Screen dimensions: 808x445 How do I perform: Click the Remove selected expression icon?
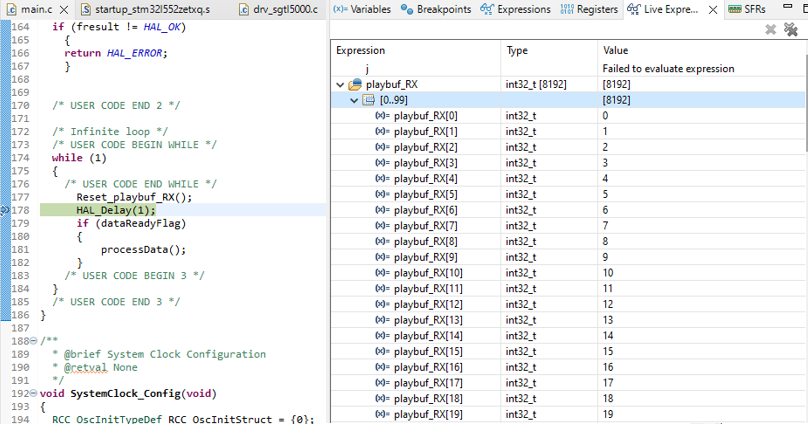coord(770,29)
